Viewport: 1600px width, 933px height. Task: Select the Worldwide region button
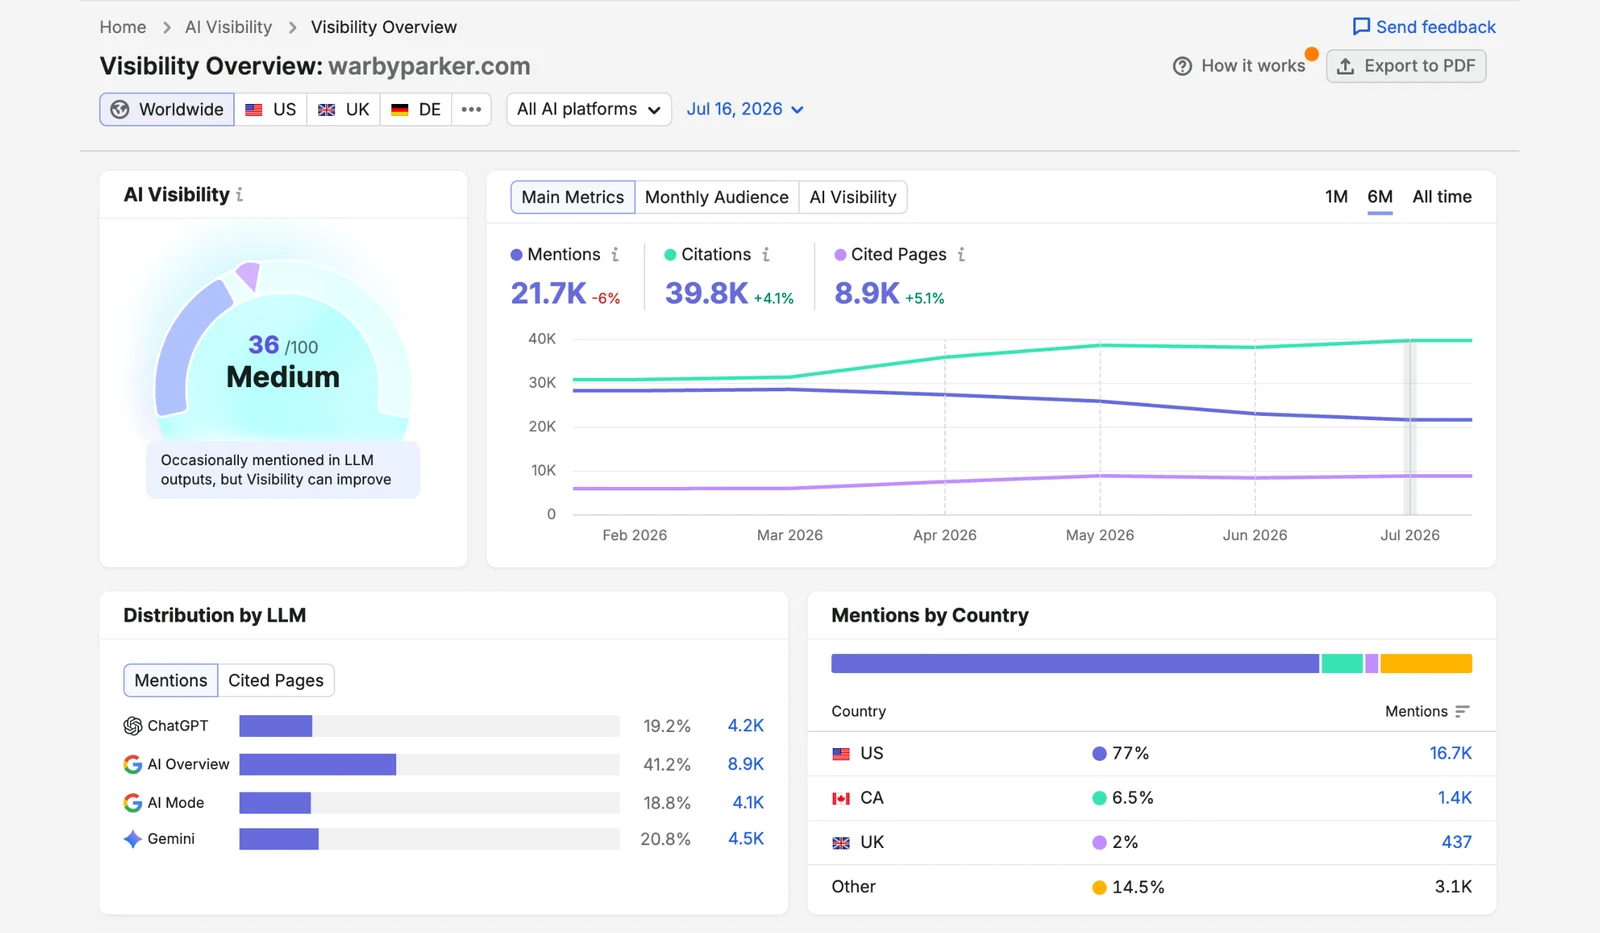(x=167, y=109)
